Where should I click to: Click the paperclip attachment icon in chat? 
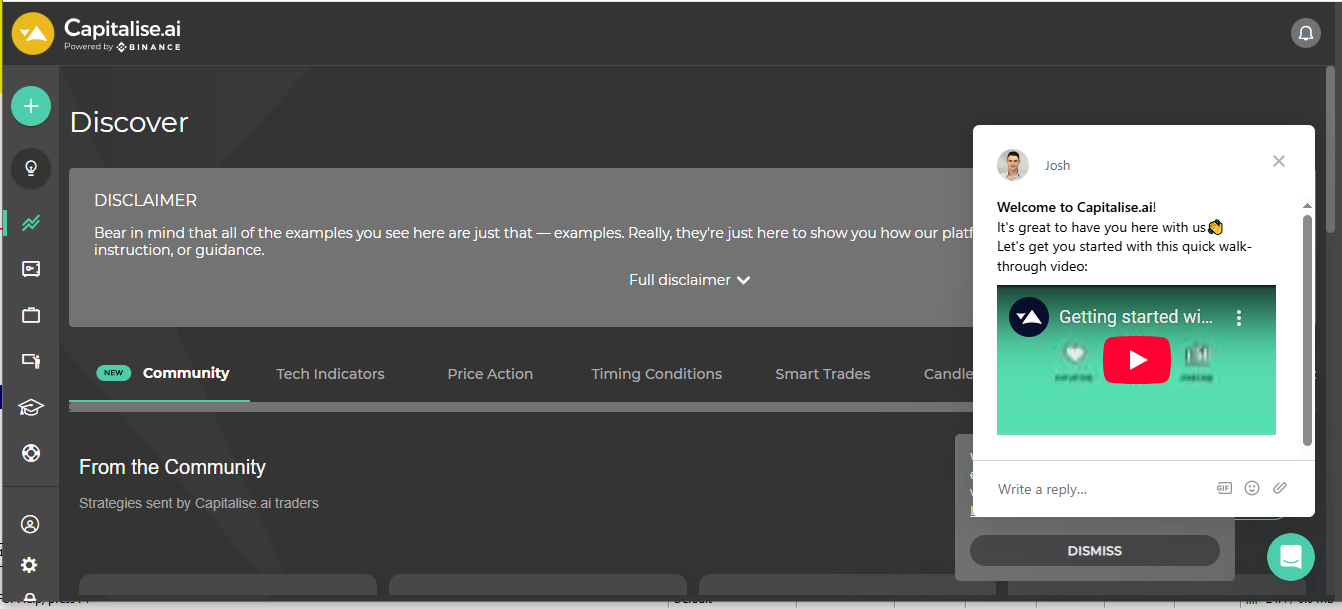tap(1280, 488)
